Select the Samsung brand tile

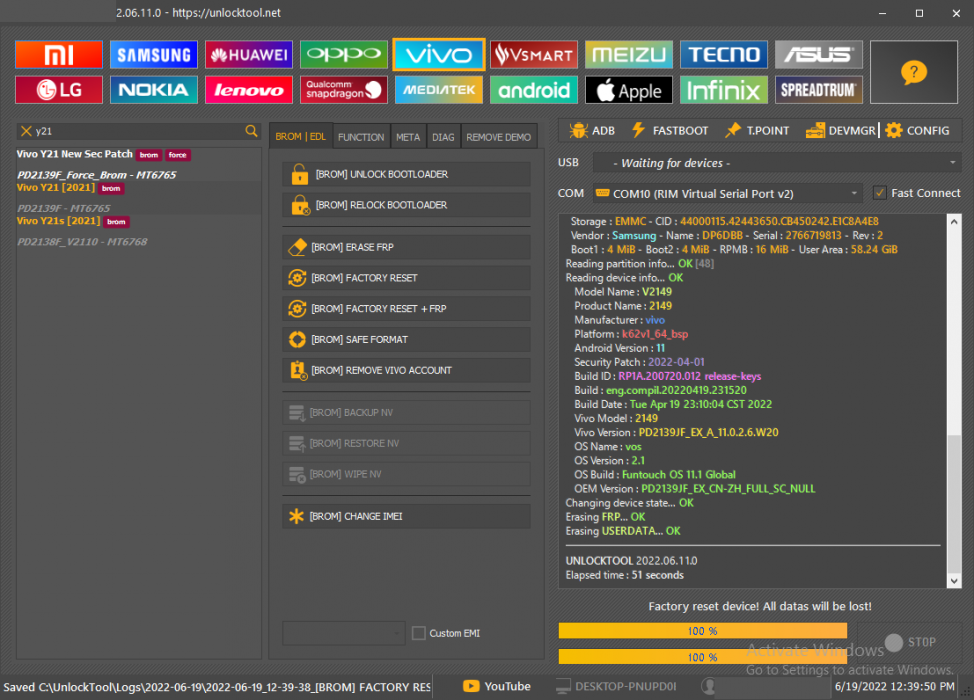pyautogui.click(x=154, y=55)
